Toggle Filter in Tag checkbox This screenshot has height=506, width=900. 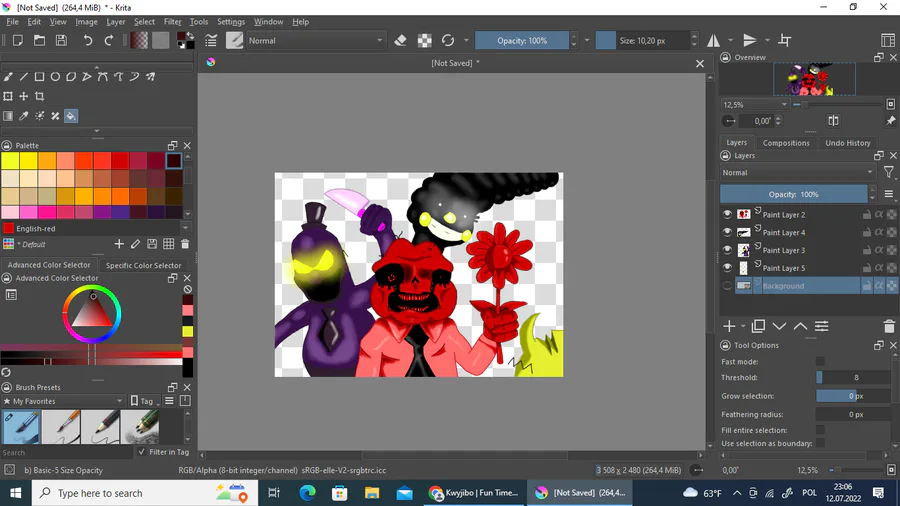(x=142, y=452)
